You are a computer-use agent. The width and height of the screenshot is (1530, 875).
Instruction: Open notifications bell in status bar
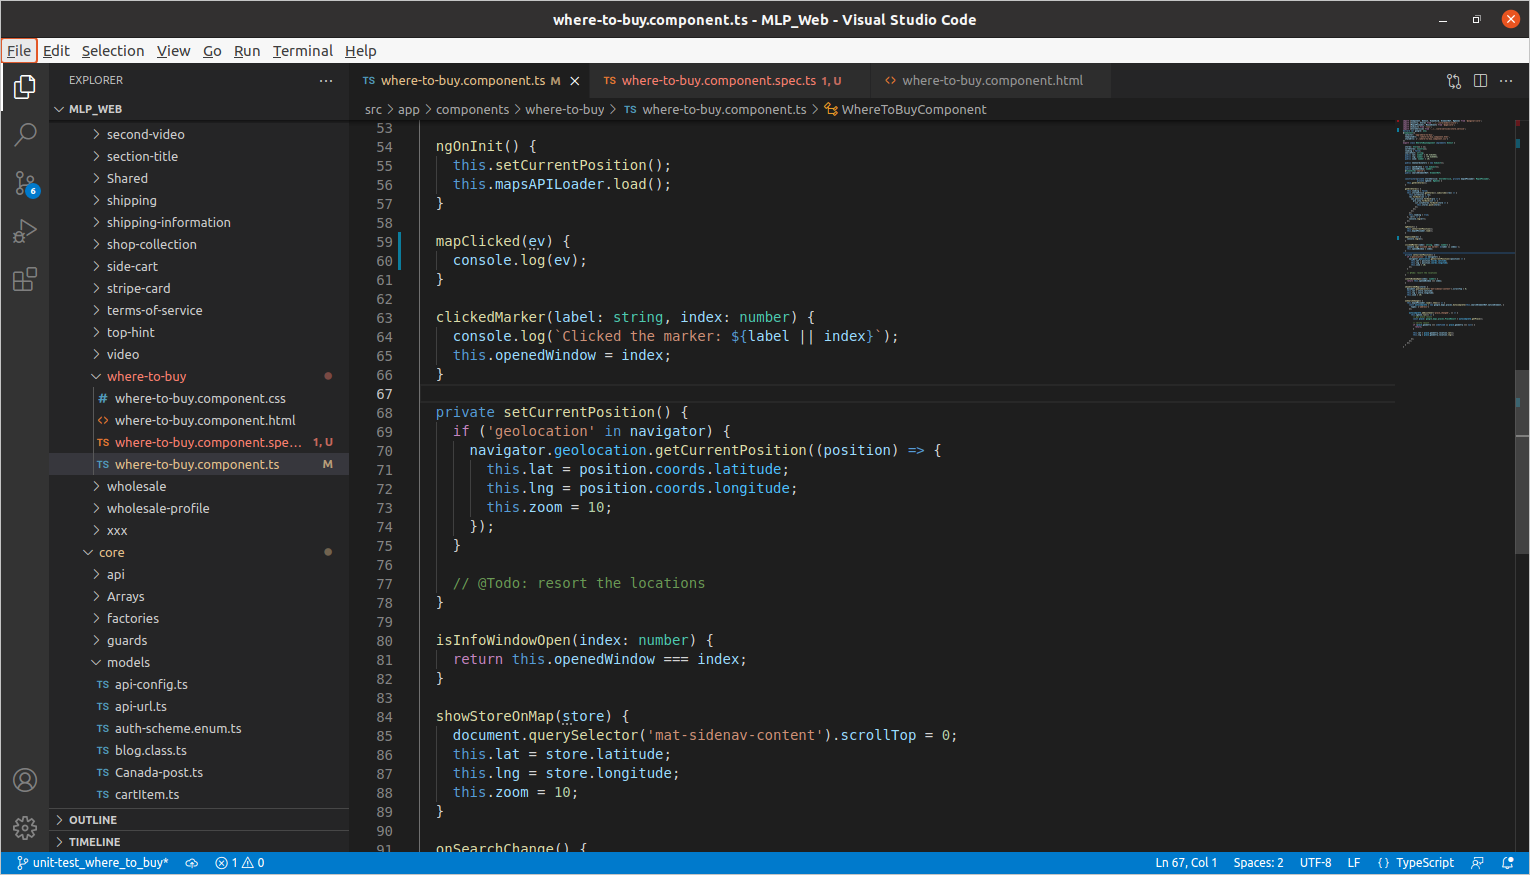point(1508,863)
